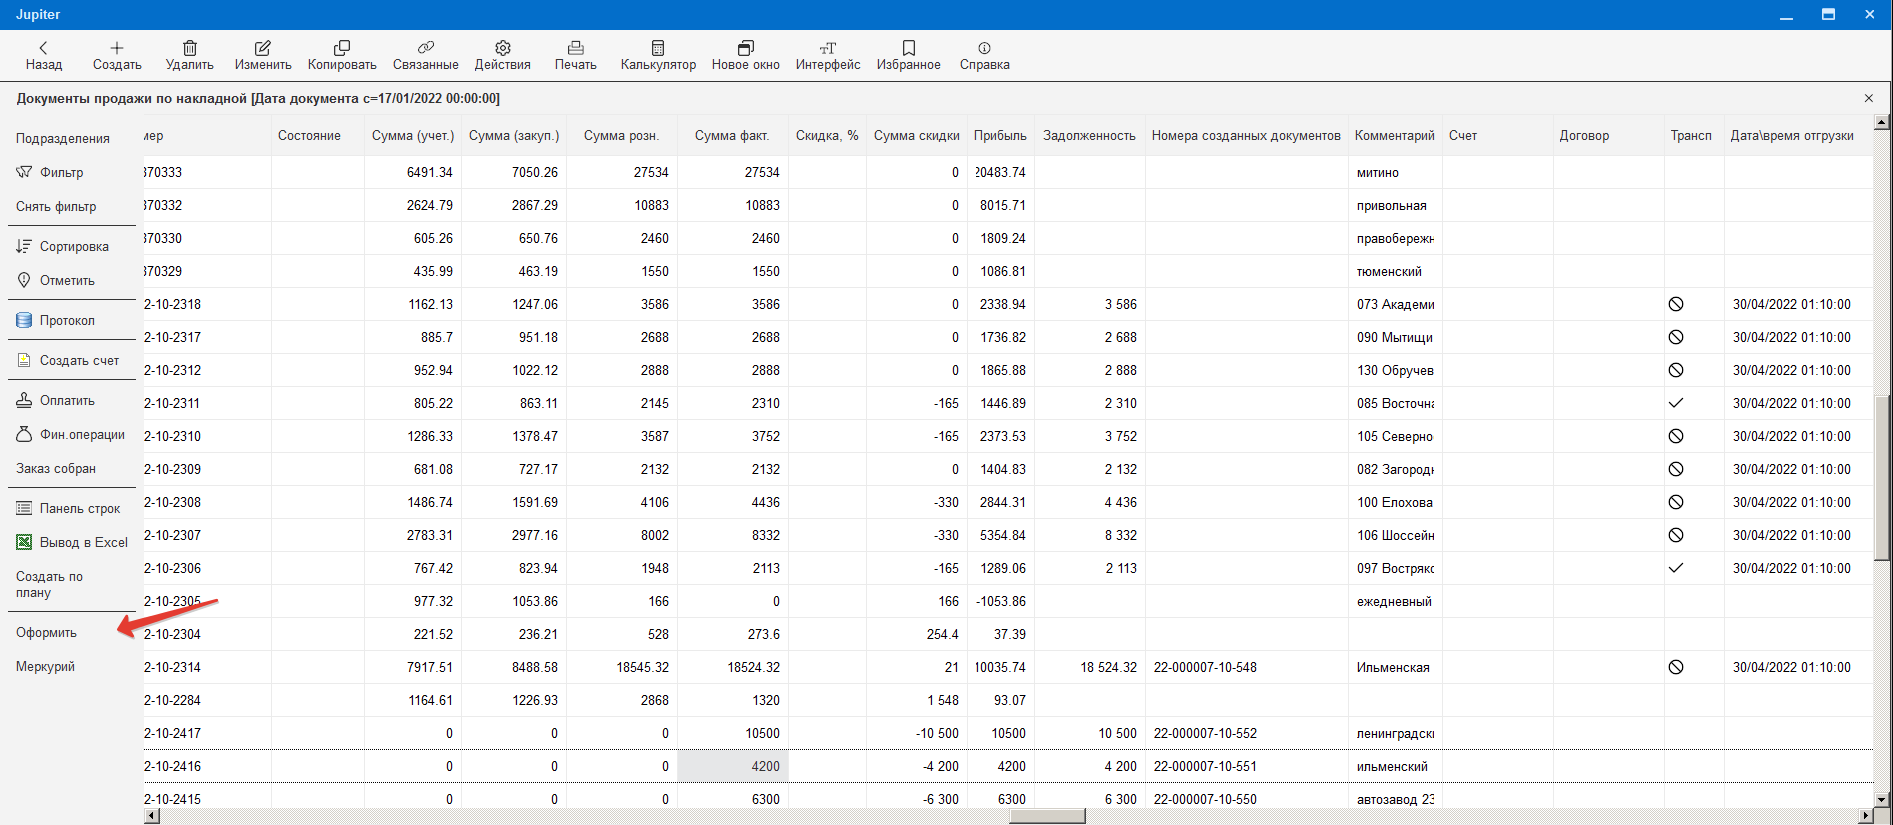Screen dimensions: 1893x825
Task: Sort by Сумма факт. column header
Action: click(x=732, y=135)
